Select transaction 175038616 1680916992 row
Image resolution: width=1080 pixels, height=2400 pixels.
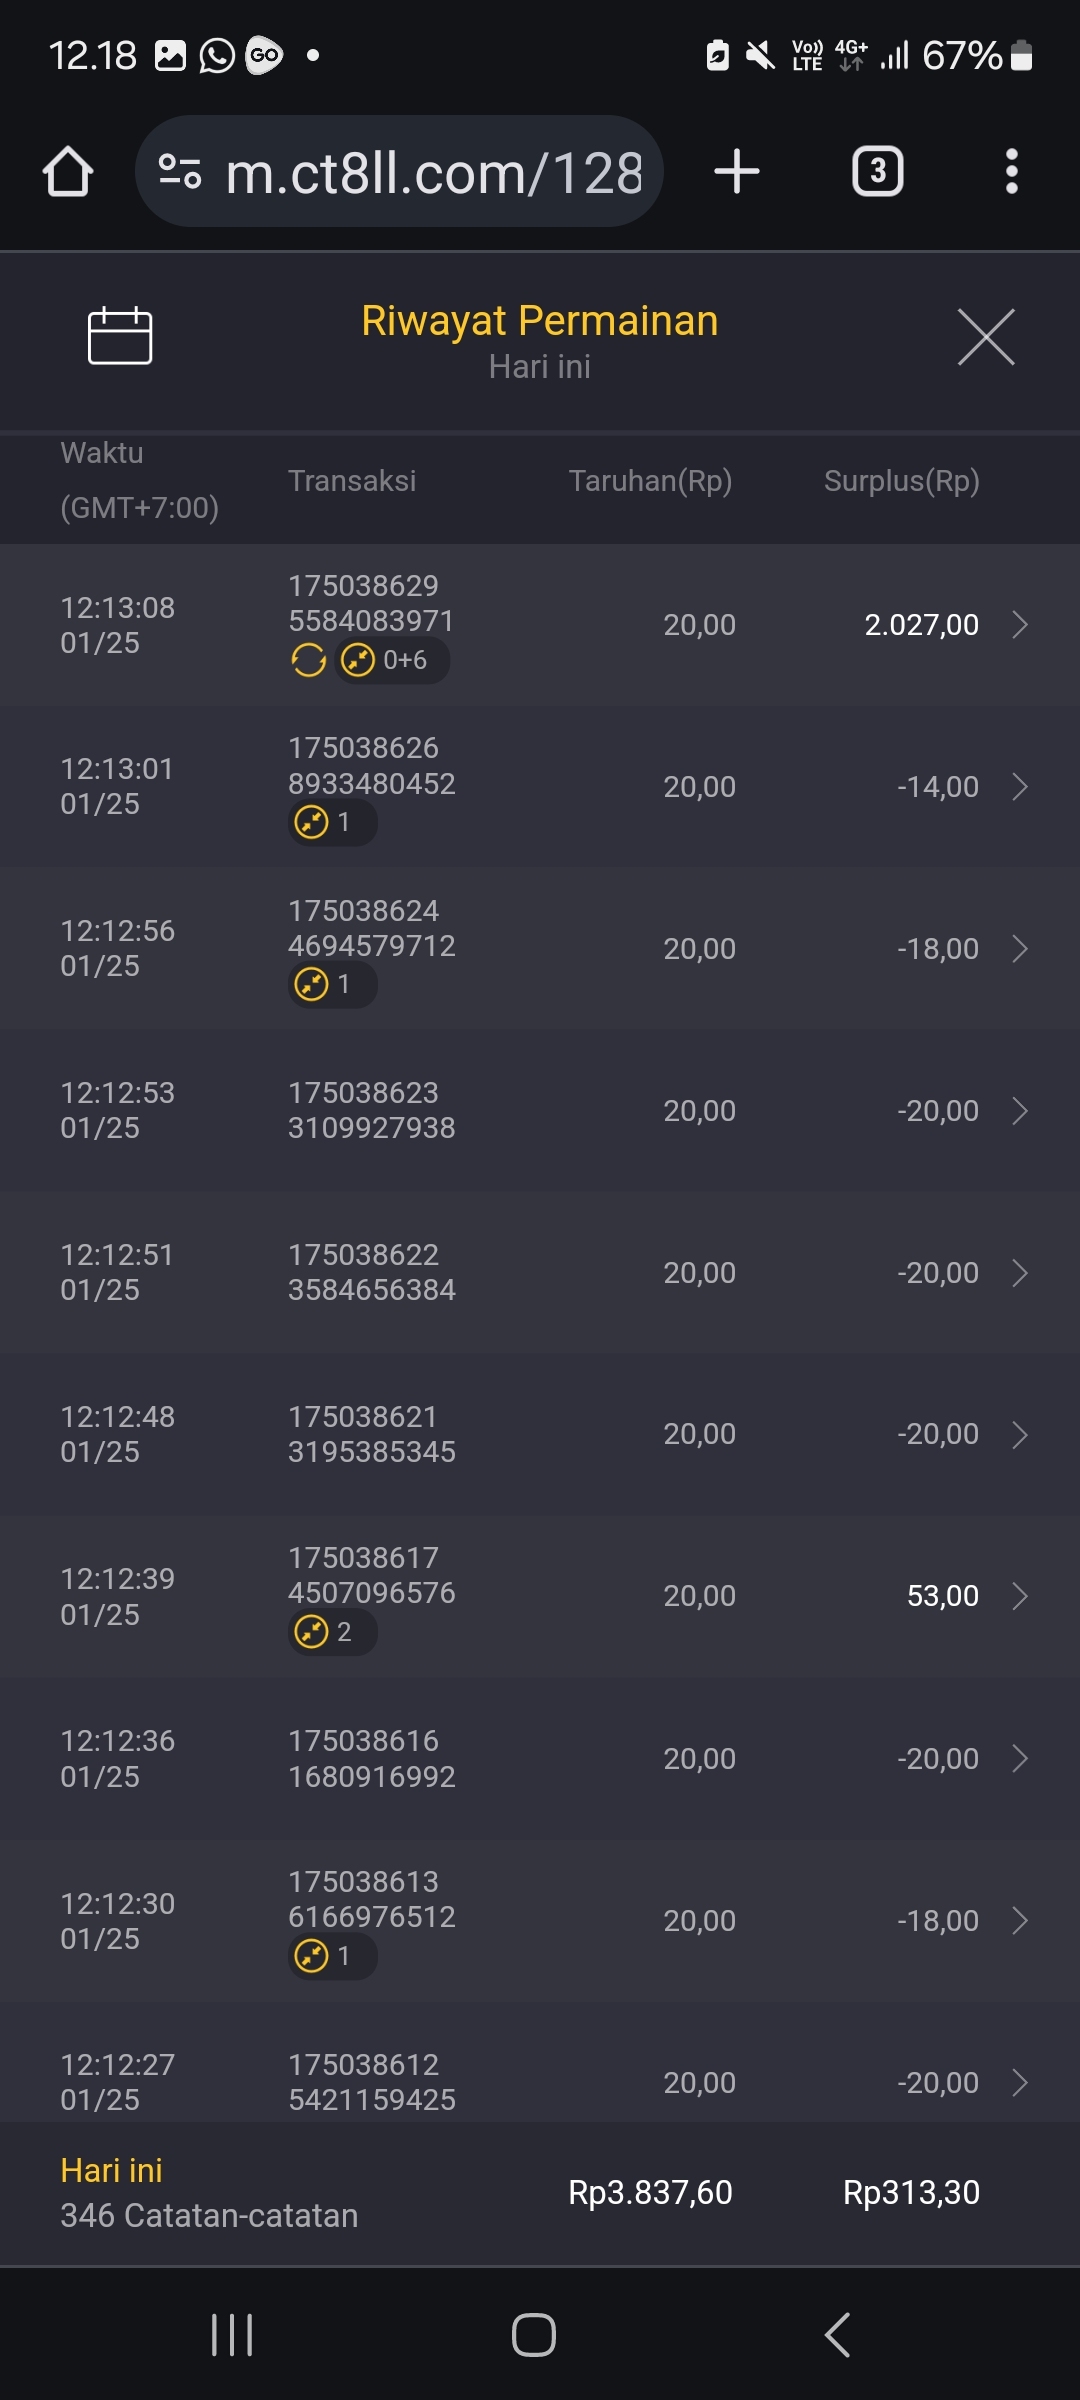pyautogui.click(x=372, y=1758)
